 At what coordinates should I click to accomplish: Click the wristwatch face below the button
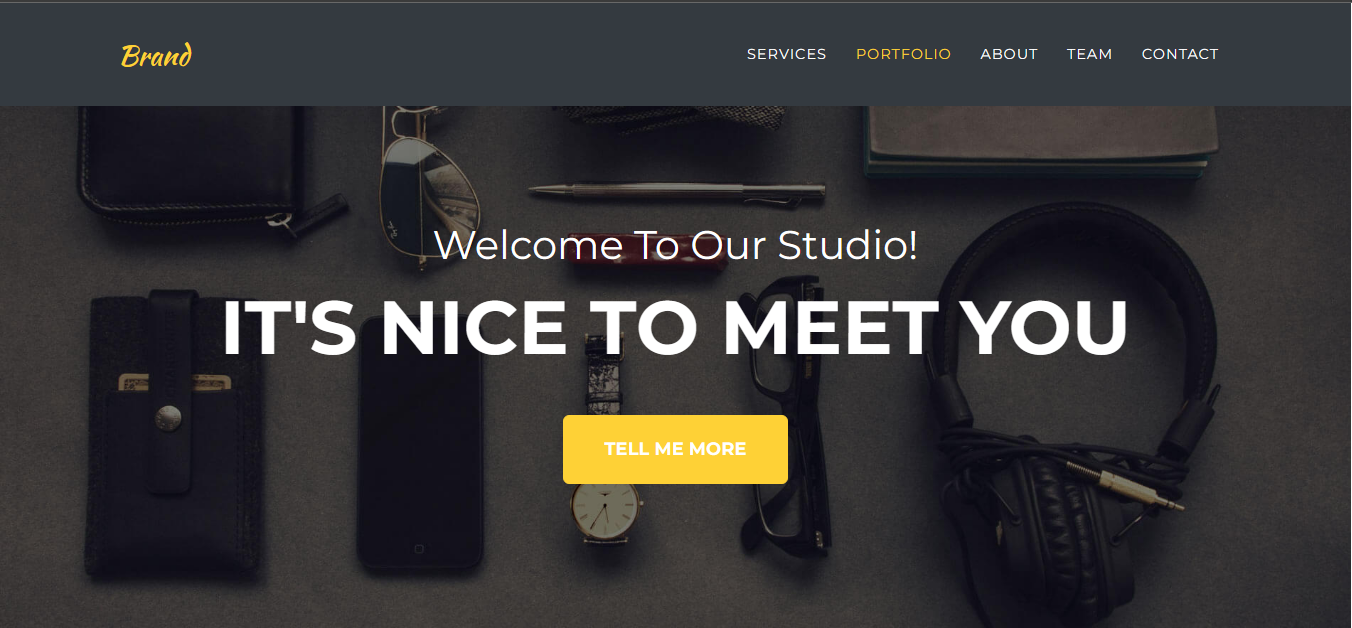coord(605,508)
